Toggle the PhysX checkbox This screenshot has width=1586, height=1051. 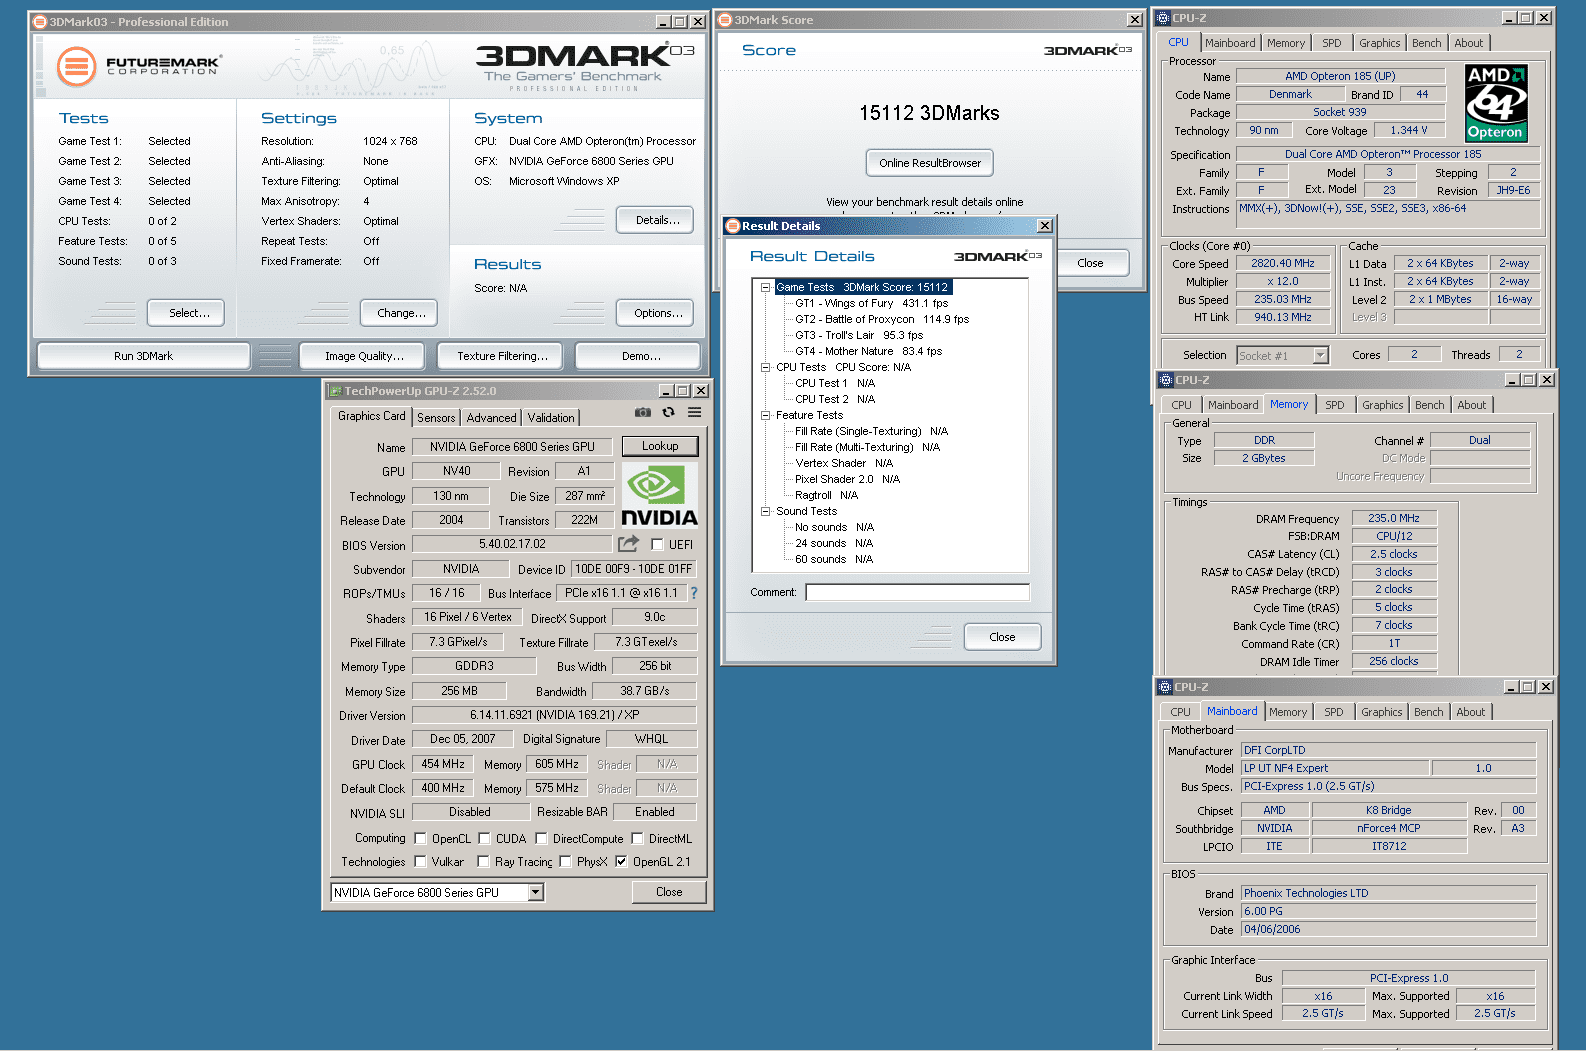(x=565, y=862)
